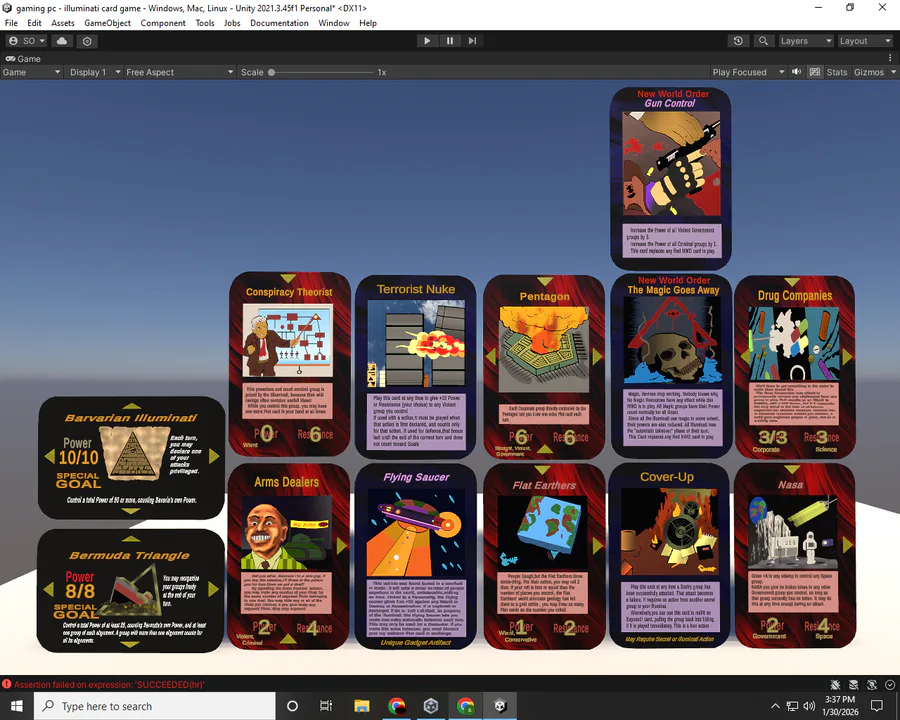
Task: Select the Nasa card
Action: pyautogui.click(x=795, y=556)
